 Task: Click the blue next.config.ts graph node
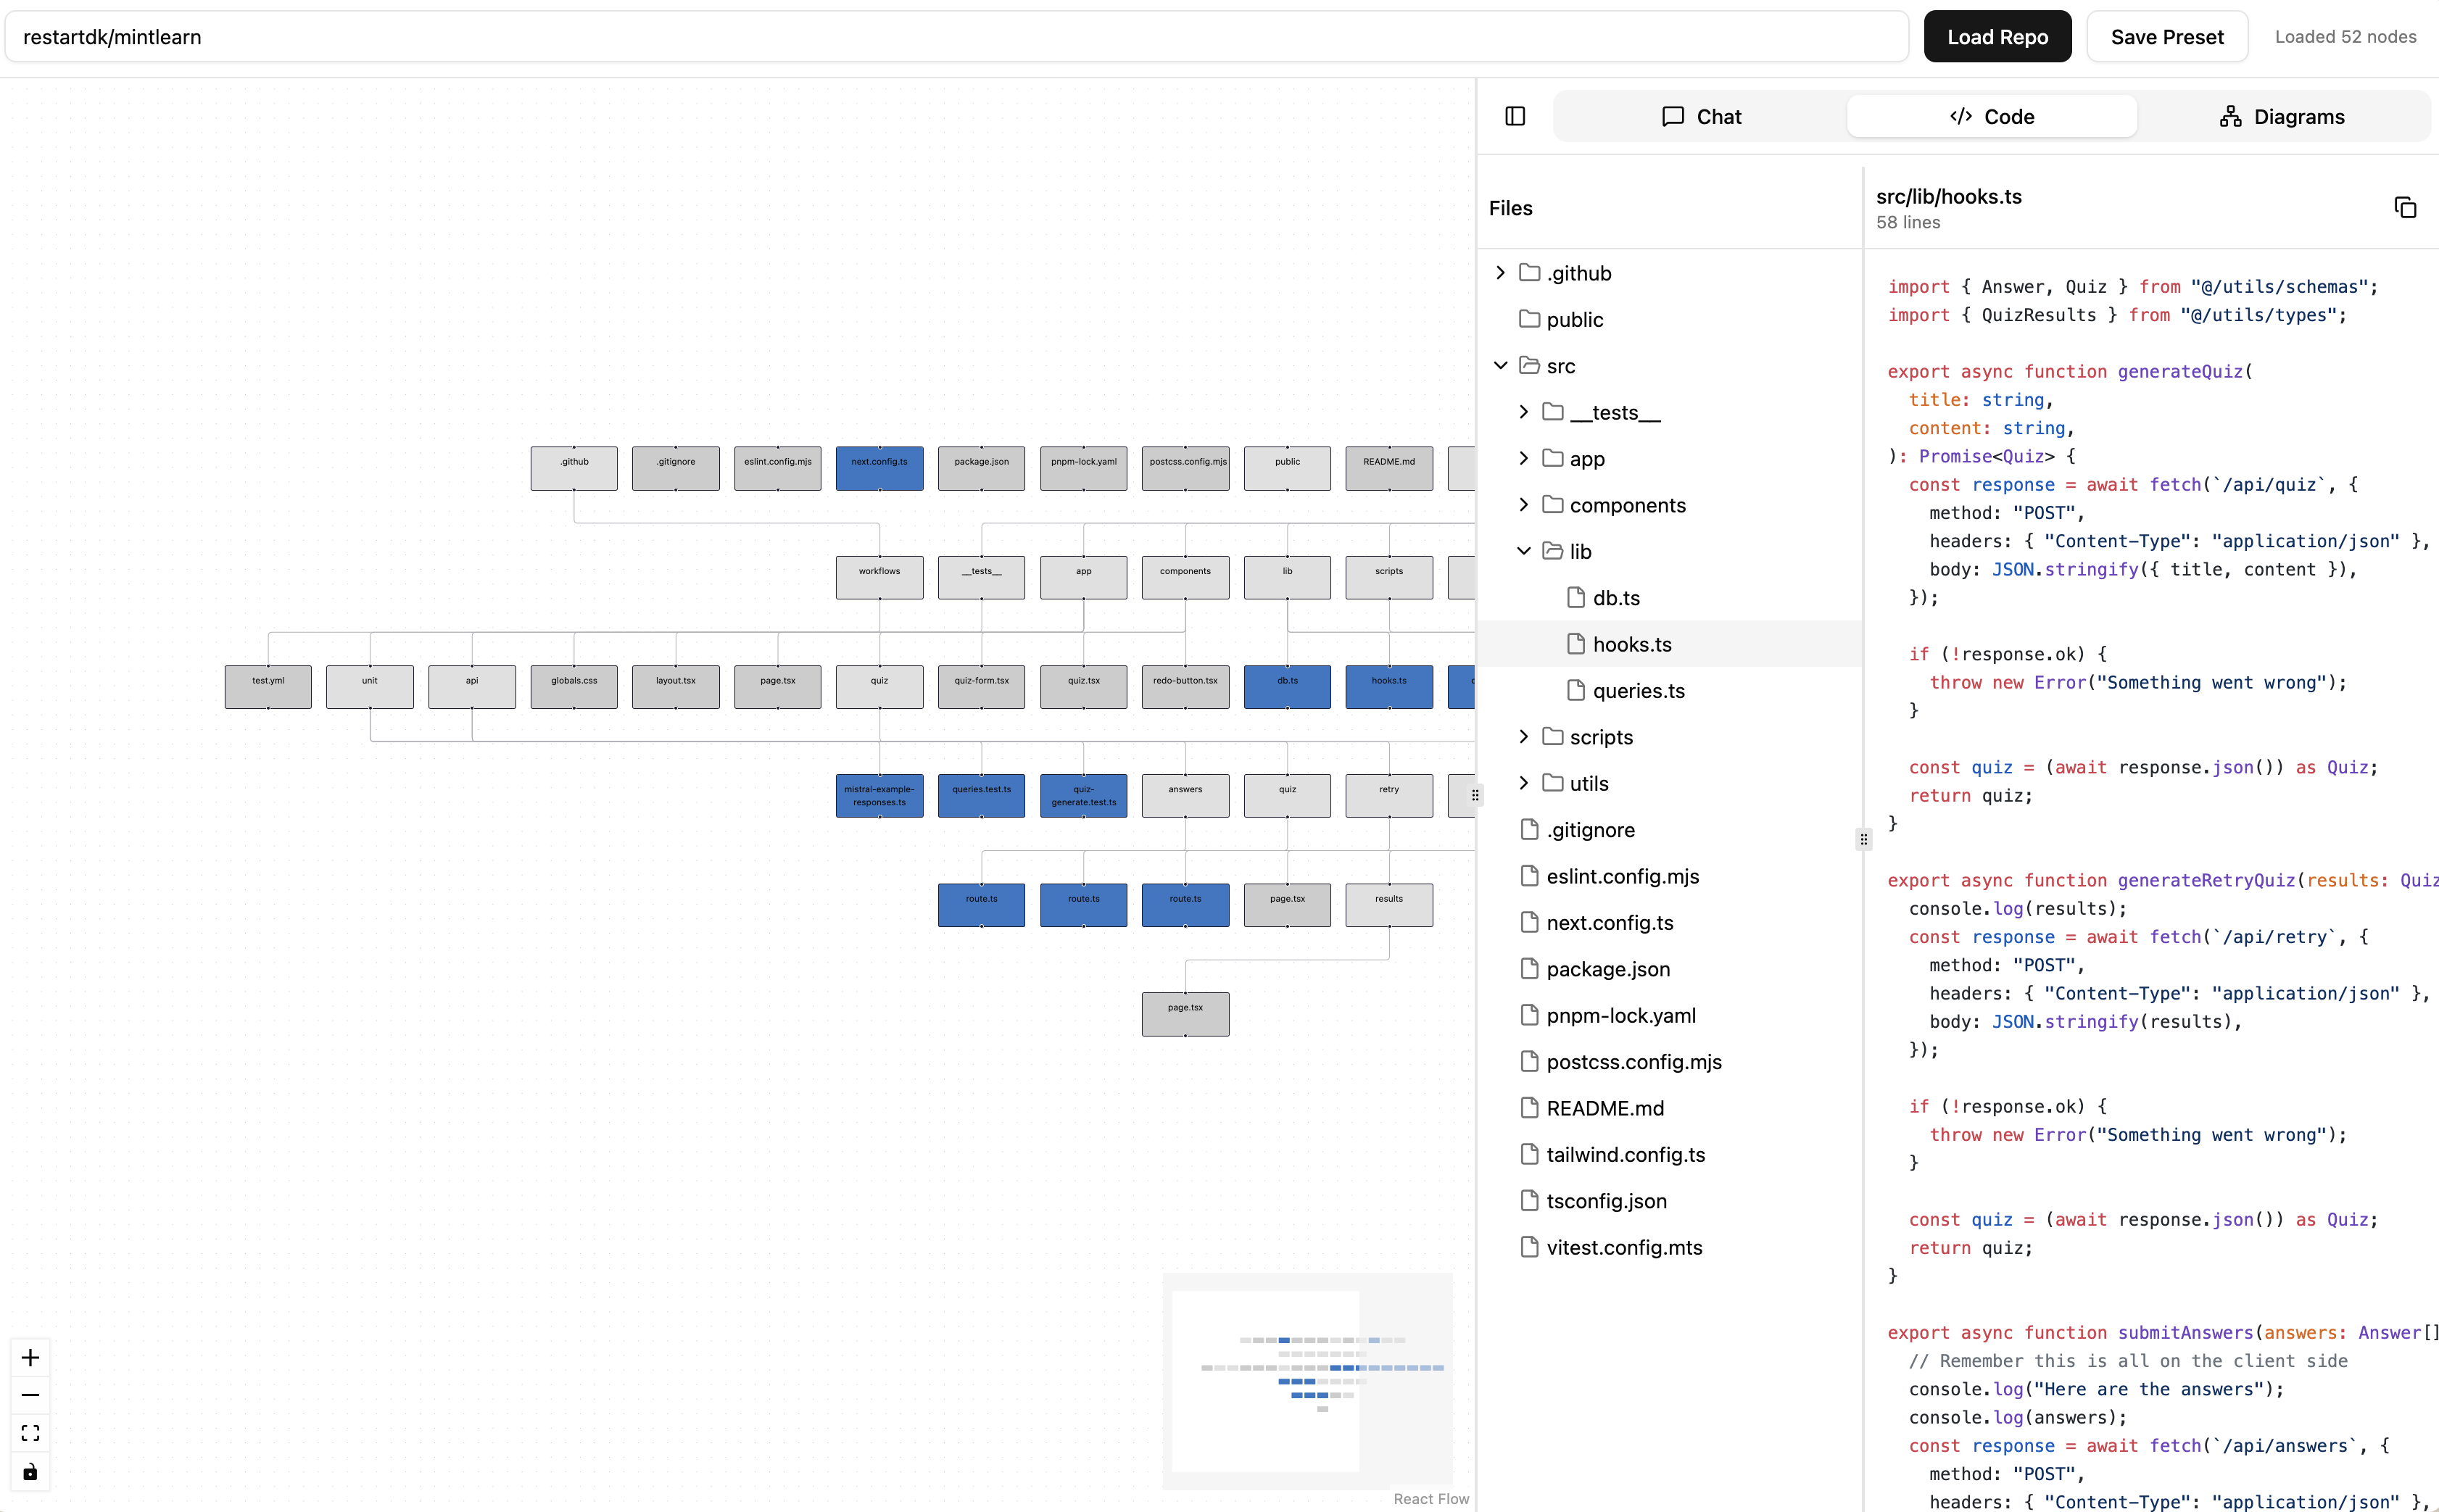tap(879, 468)
